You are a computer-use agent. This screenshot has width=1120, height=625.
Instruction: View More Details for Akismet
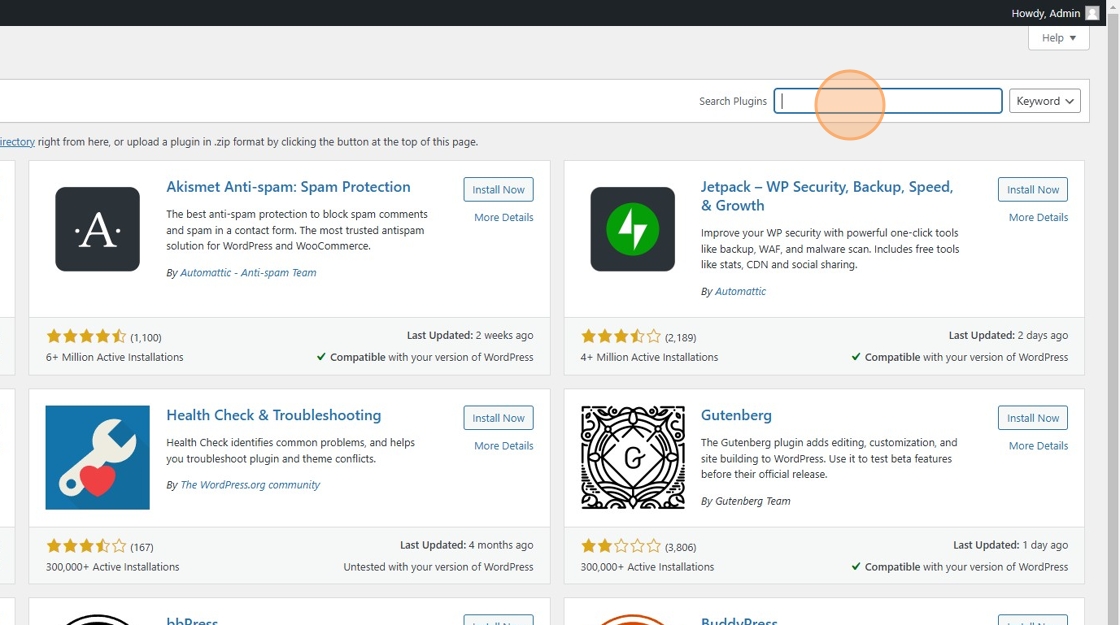pyautogui.click(x=504, y=217)
